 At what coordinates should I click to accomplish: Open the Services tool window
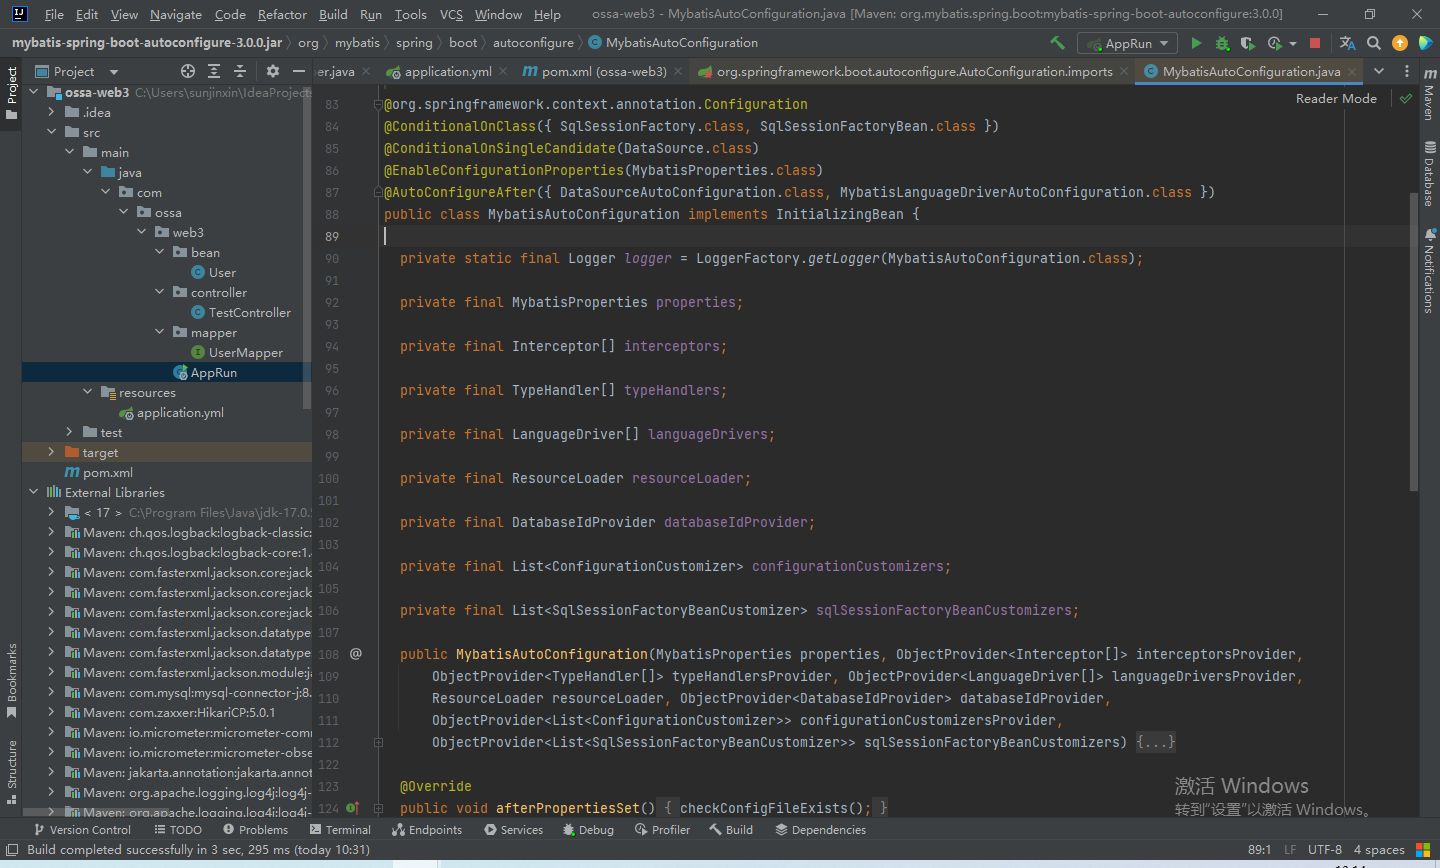(x=513, y=830)
